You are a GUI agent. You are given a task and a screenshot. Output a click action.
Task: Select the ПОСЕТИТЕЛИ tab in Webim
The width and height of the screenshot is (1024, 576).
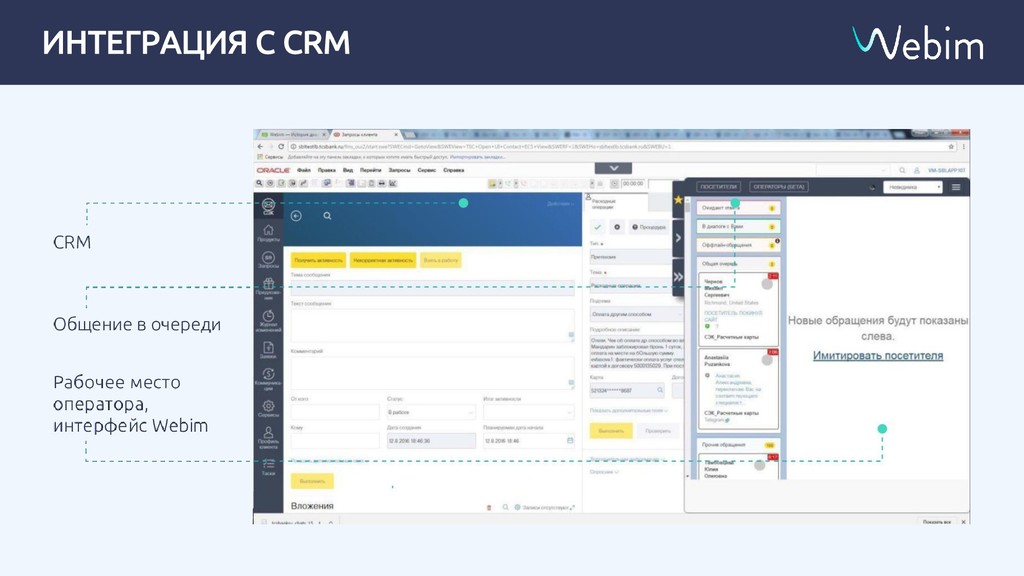pos(718,187)
